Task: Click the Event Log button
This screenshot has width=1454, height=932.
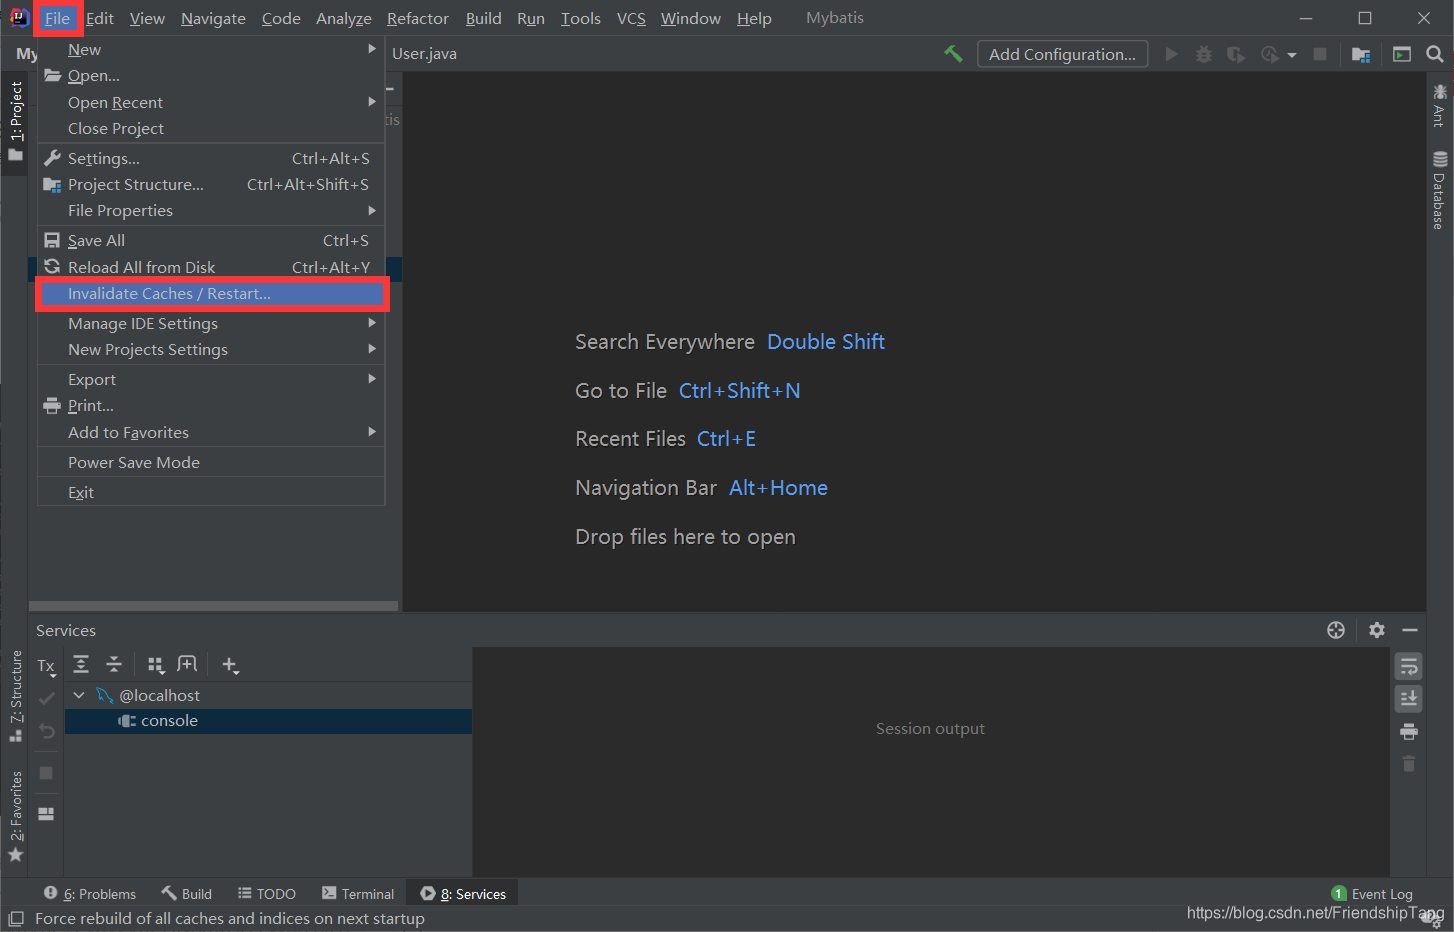Action: (1372, 894)
